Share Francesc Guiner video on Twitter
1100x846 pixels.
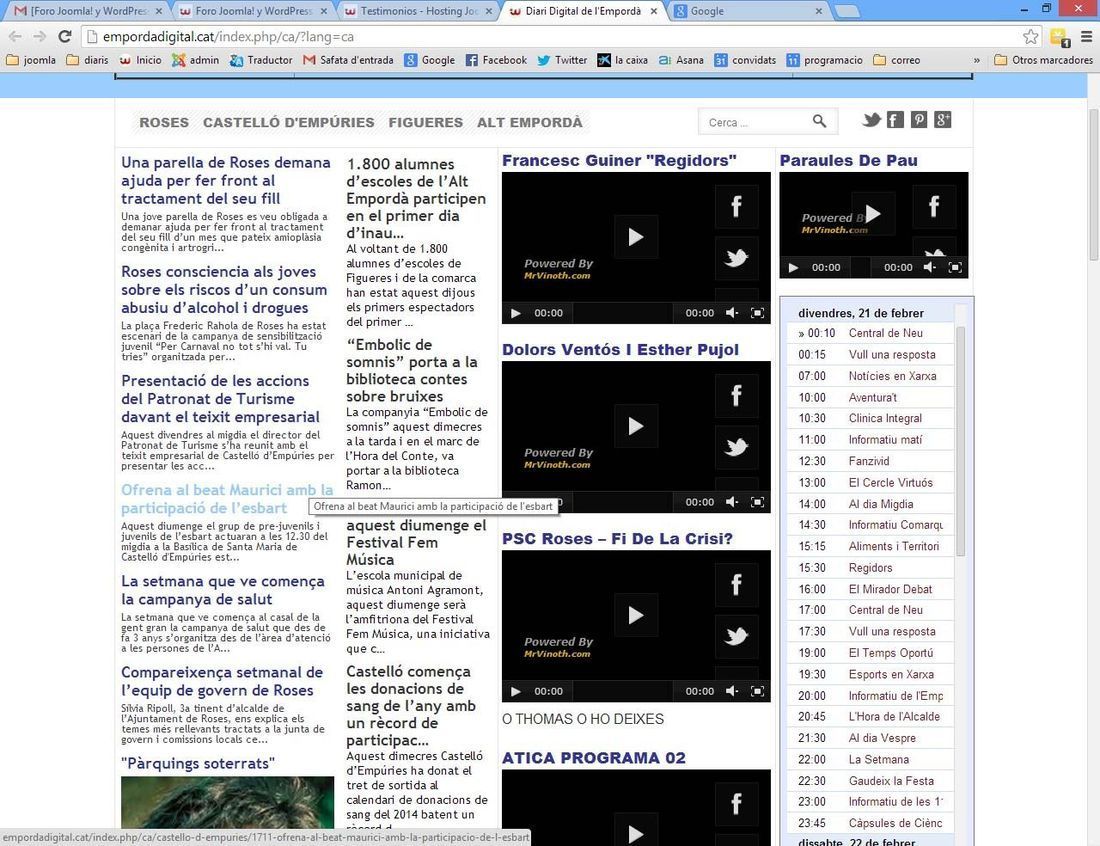[x=736, y=258]
